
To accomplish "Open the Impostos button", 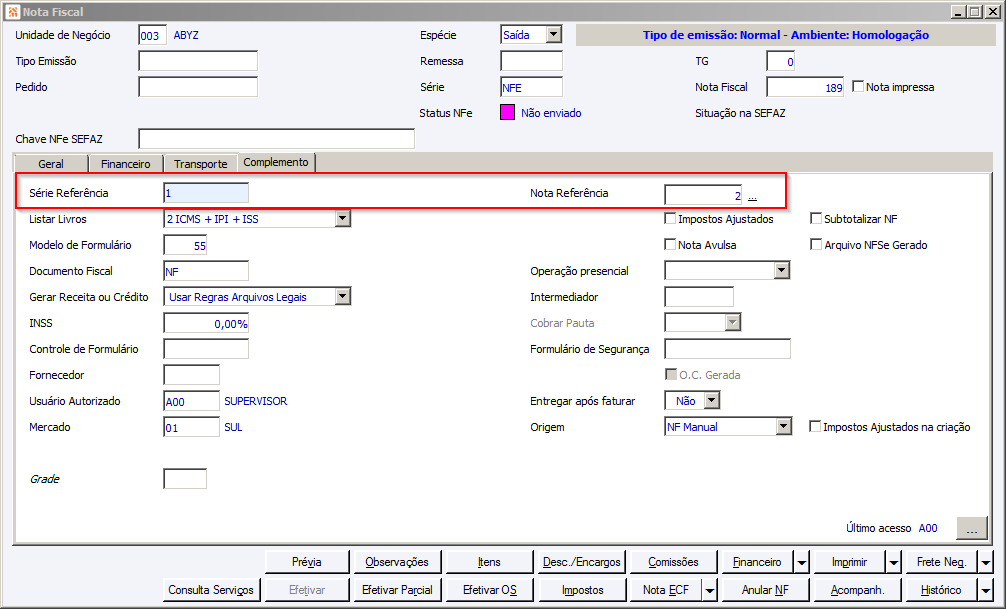I will [582, 590].
